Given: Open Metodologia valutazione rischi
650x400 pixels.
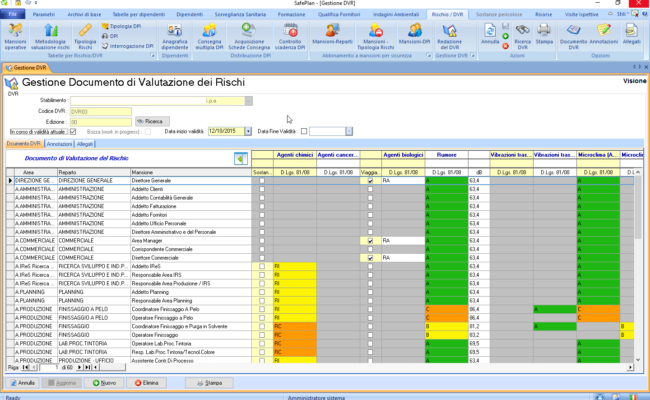Looking at the screenshot, I should click(x=50, y=36).
